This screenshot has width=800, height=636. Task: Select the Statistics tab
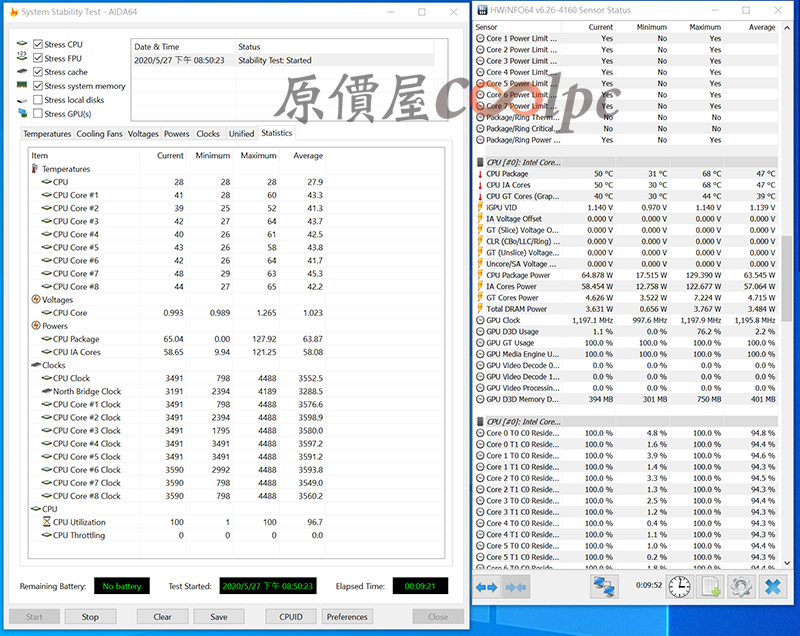[x=277, y=133]
